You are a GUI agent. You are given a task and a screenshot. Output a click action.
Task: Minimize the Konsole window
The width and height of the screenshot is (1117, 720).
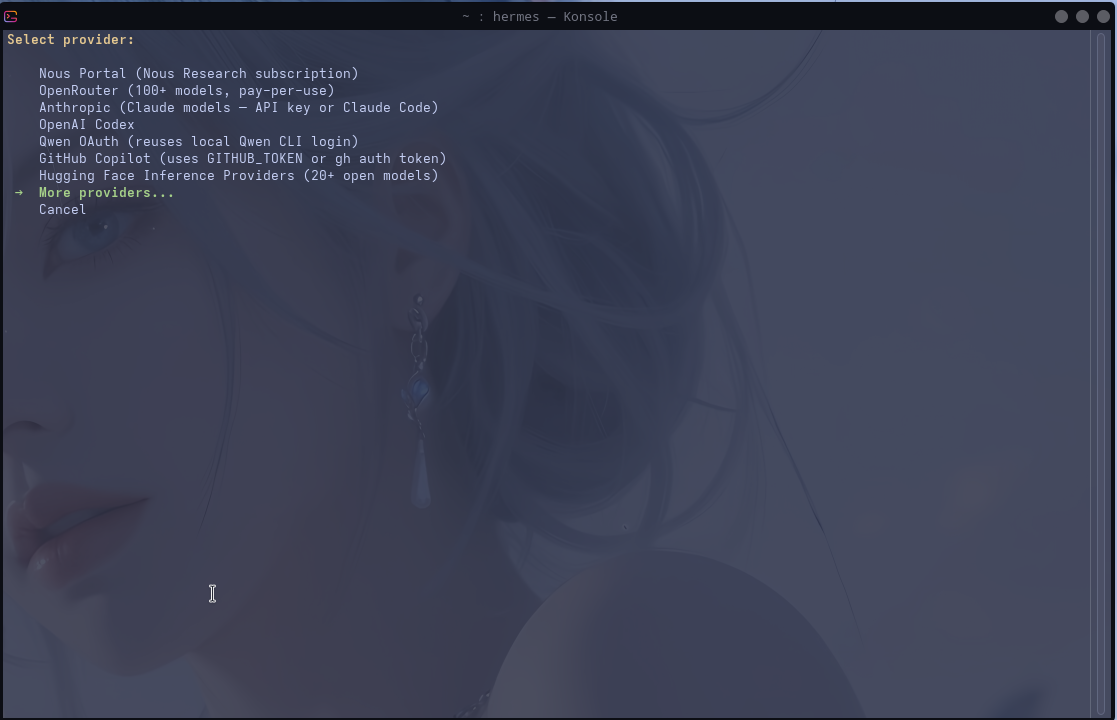click(x=1061, y=16)
